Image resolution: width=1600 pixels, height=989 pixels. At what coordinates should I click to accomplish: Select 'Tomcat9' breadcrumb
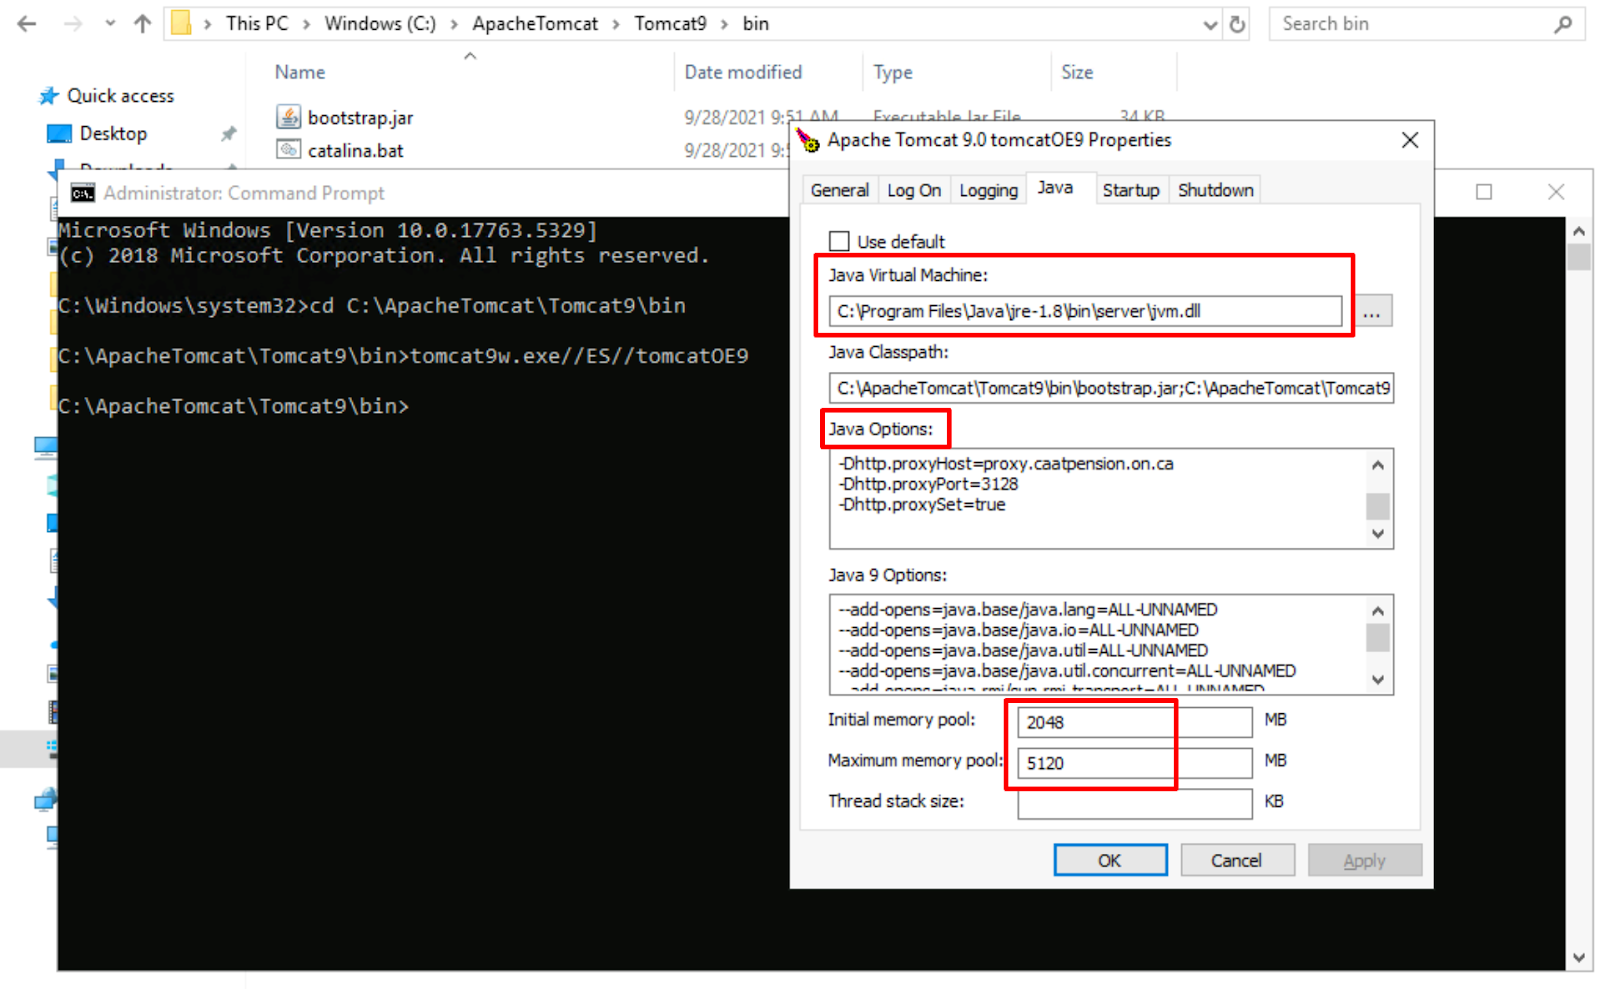[670, 23]
